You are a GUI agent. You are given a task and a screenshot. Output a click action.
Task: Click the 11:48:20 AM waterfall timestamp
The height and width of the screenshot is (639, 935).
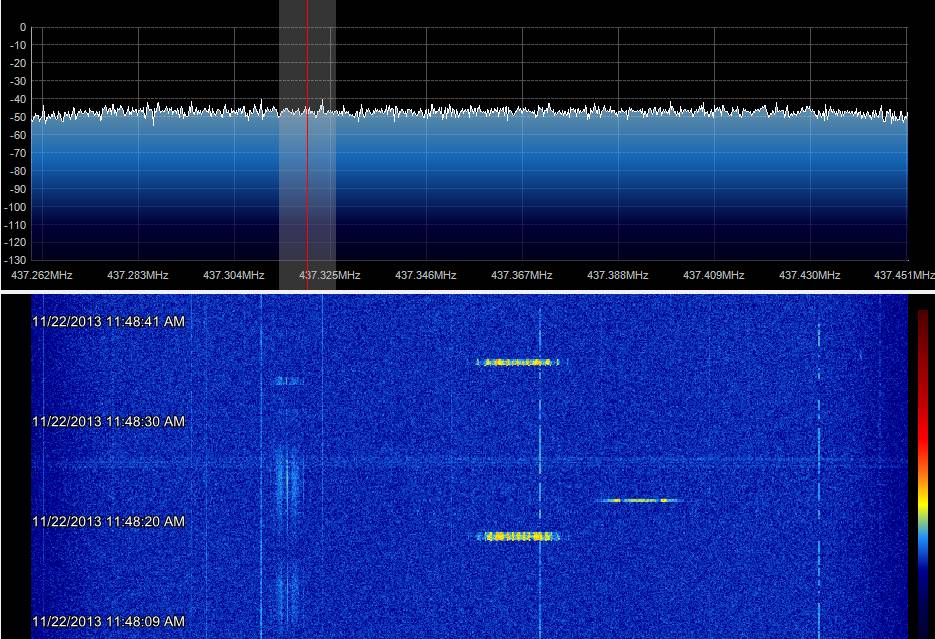[x=109, y=522]
